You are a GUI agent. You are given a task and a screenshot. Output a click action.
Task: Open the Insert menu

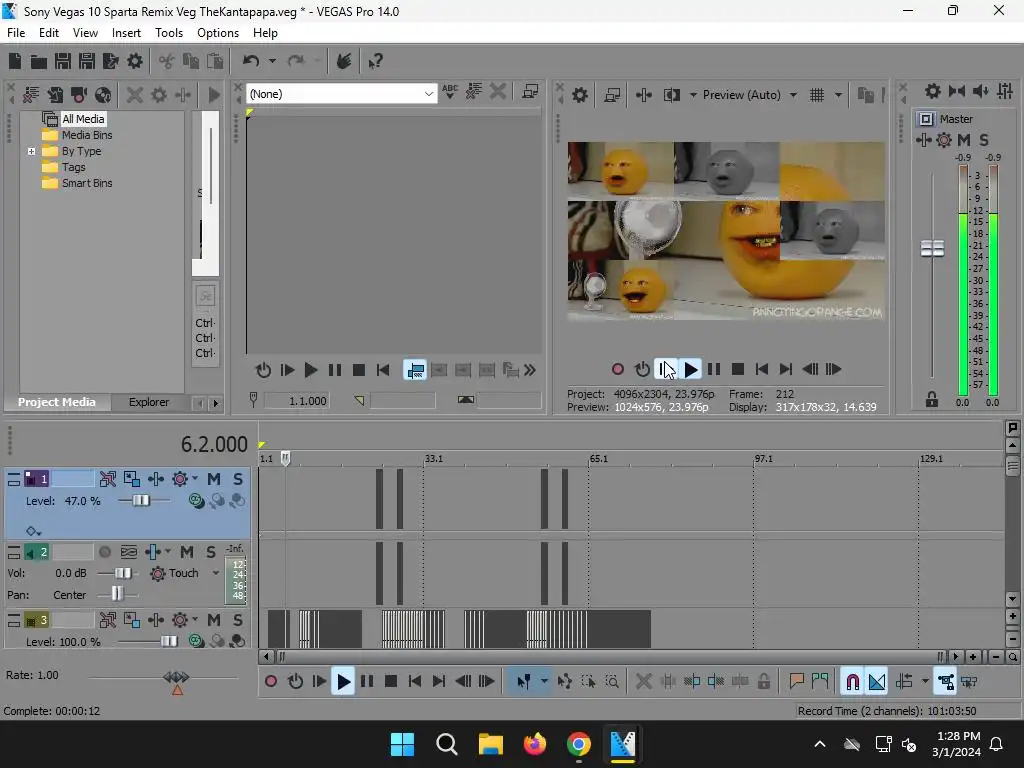pyautogui.click(x=126, y=33)
